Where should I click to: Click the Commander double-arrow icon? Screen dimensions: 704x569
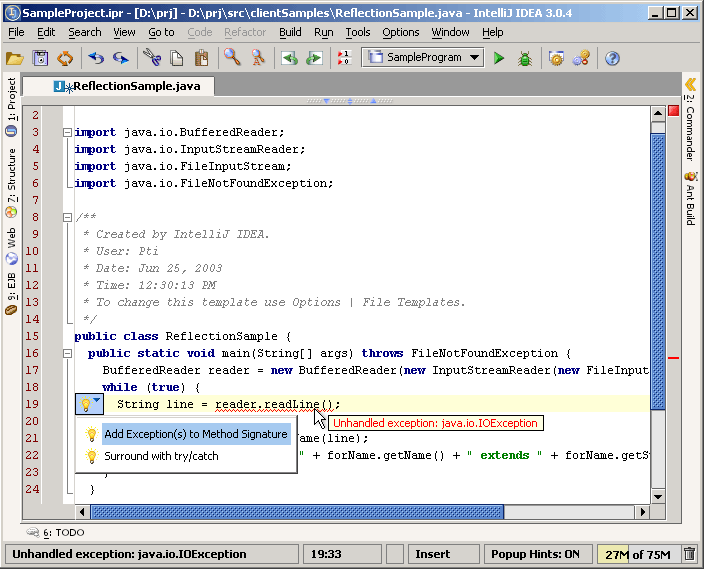tap(691, 84)
